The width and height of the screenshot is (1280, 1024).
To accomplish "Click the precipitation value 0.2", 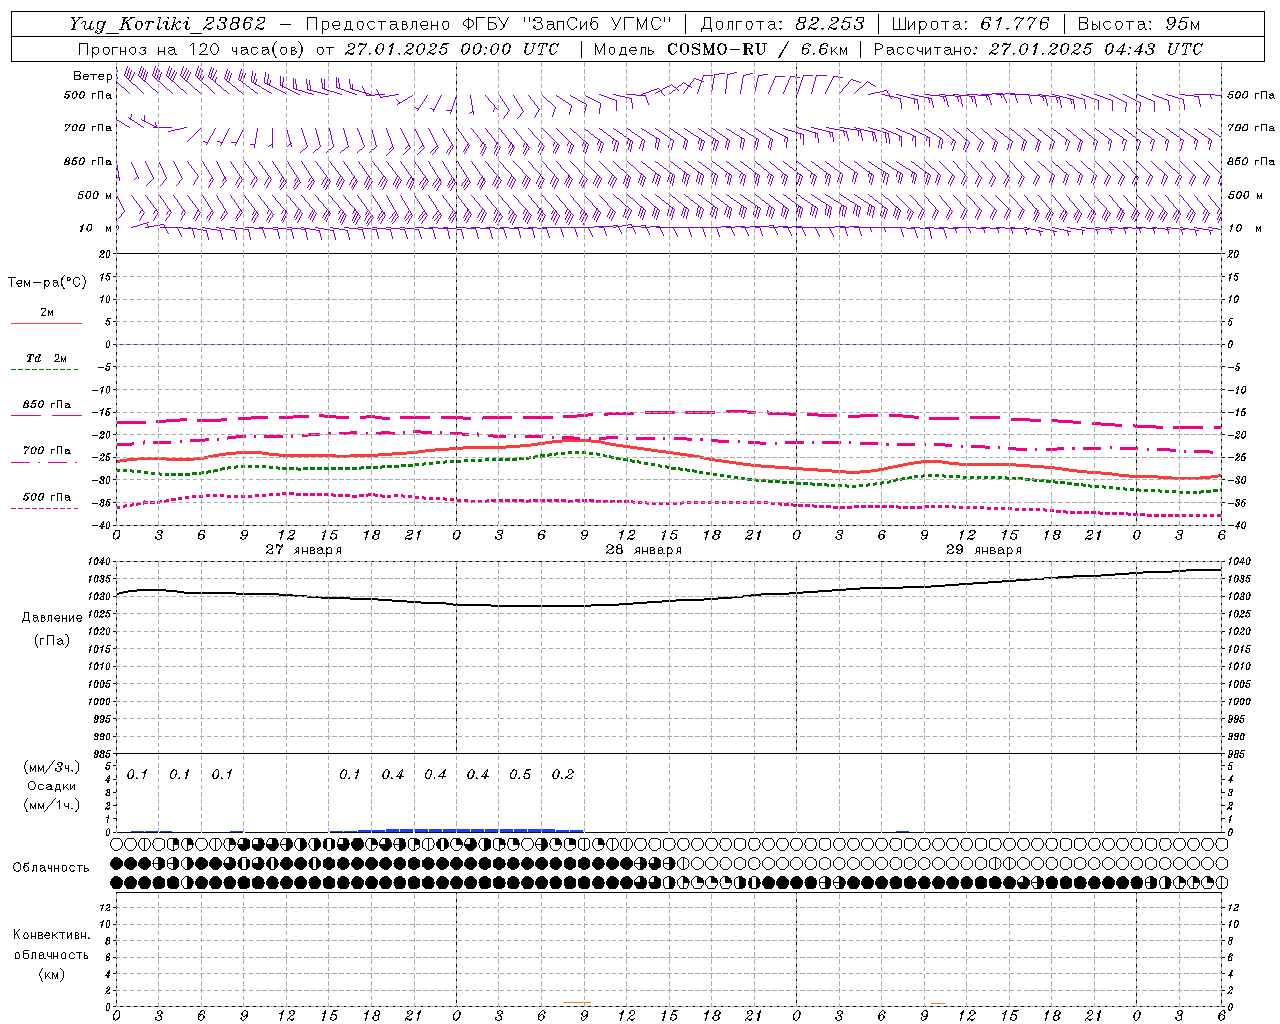I will (x=563, y=775).
